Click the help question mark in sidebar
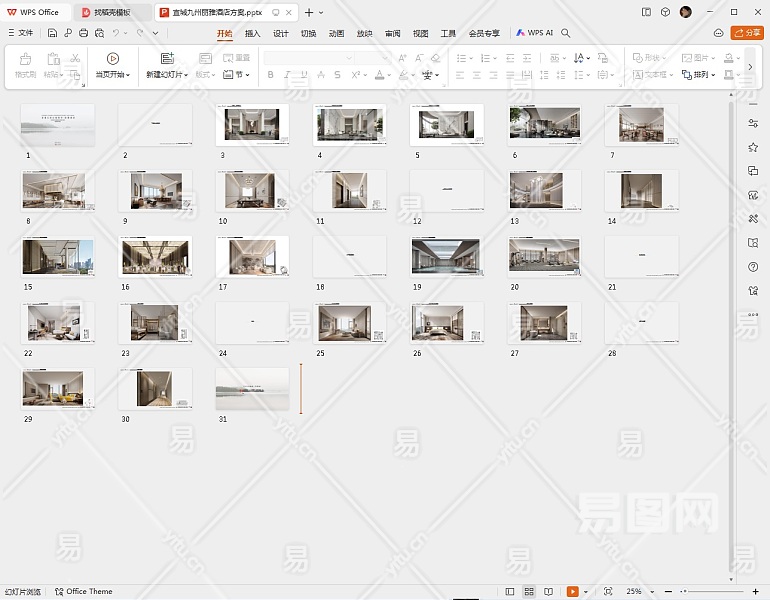The width and height of the screenshot is (770, 600). (x=753, y=267)
